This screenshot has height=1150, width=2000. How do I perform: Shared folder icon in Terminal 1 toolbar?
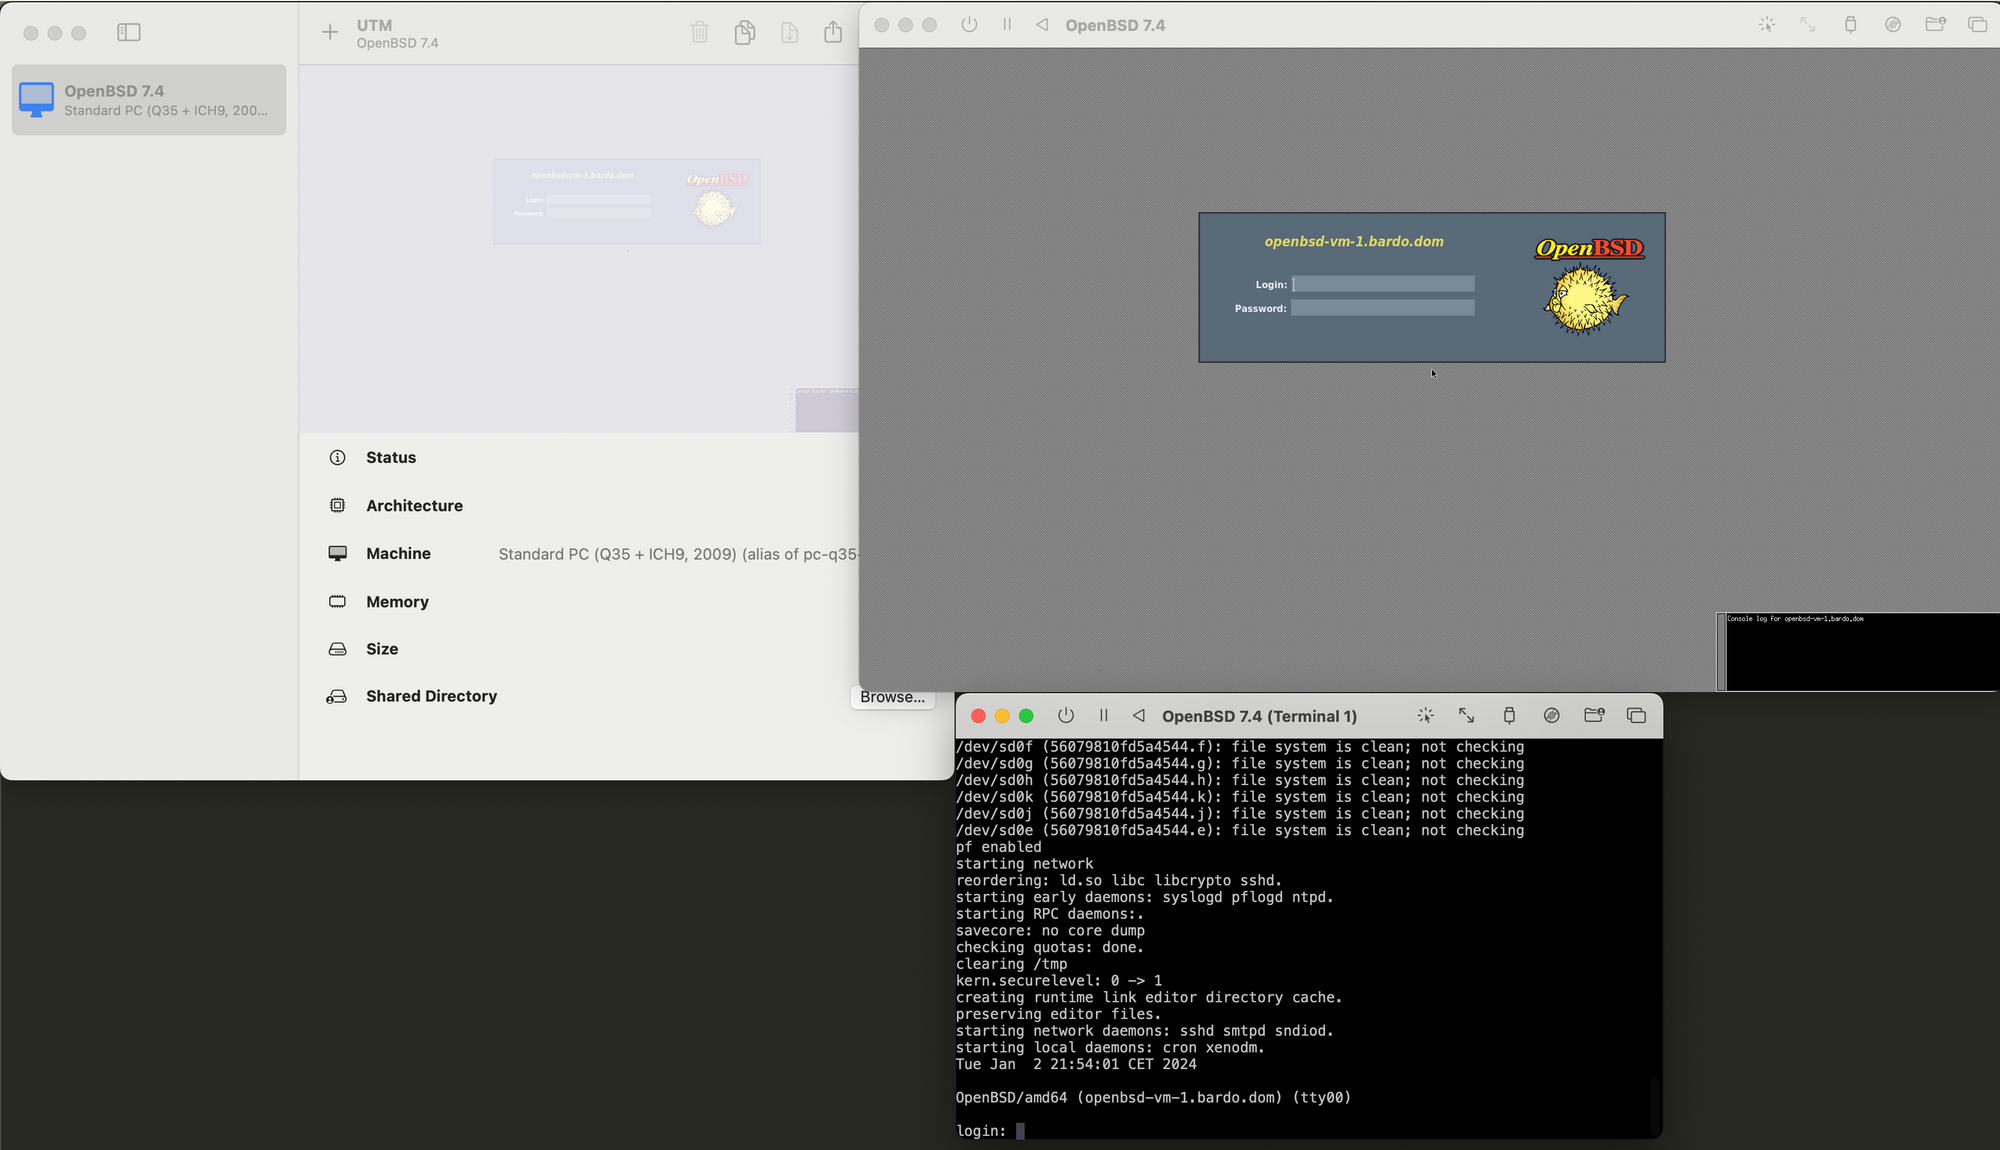point(1594,715)
